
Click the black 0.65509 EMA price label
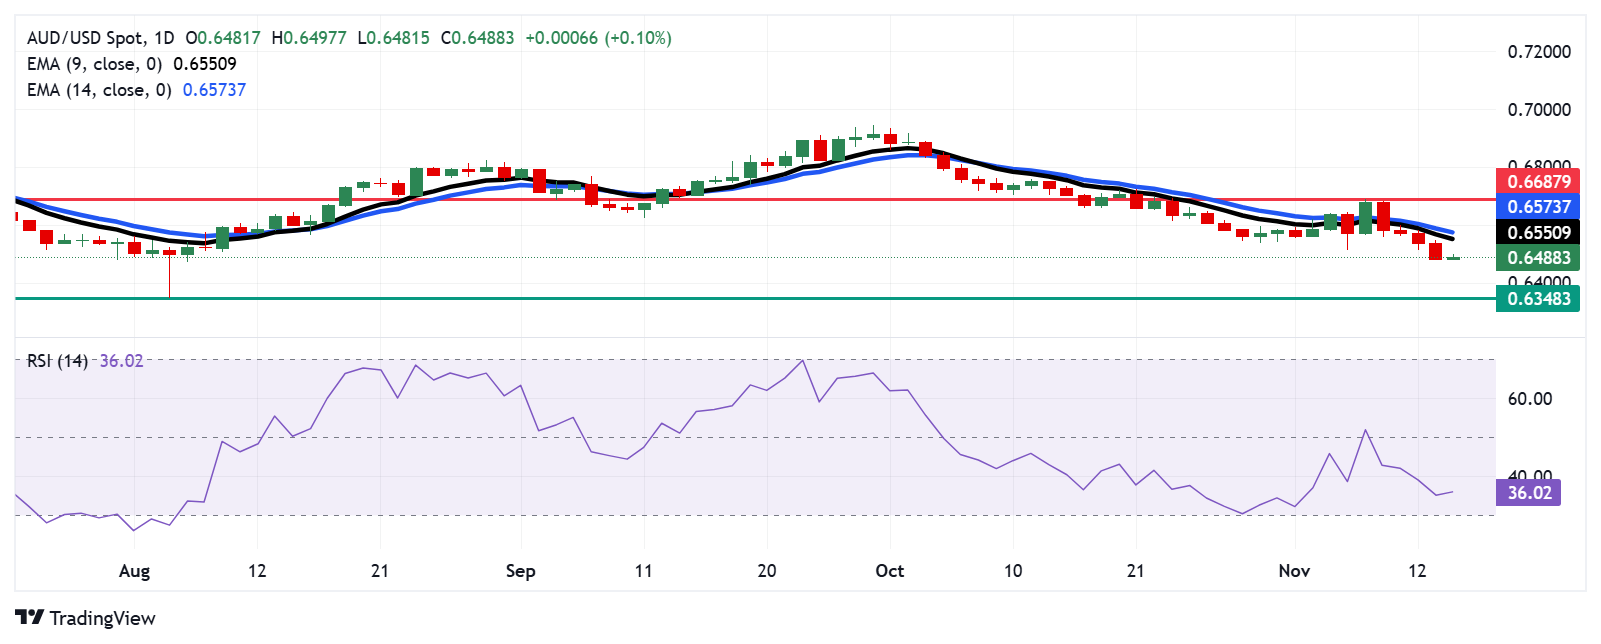click(x=1538, y=232)
